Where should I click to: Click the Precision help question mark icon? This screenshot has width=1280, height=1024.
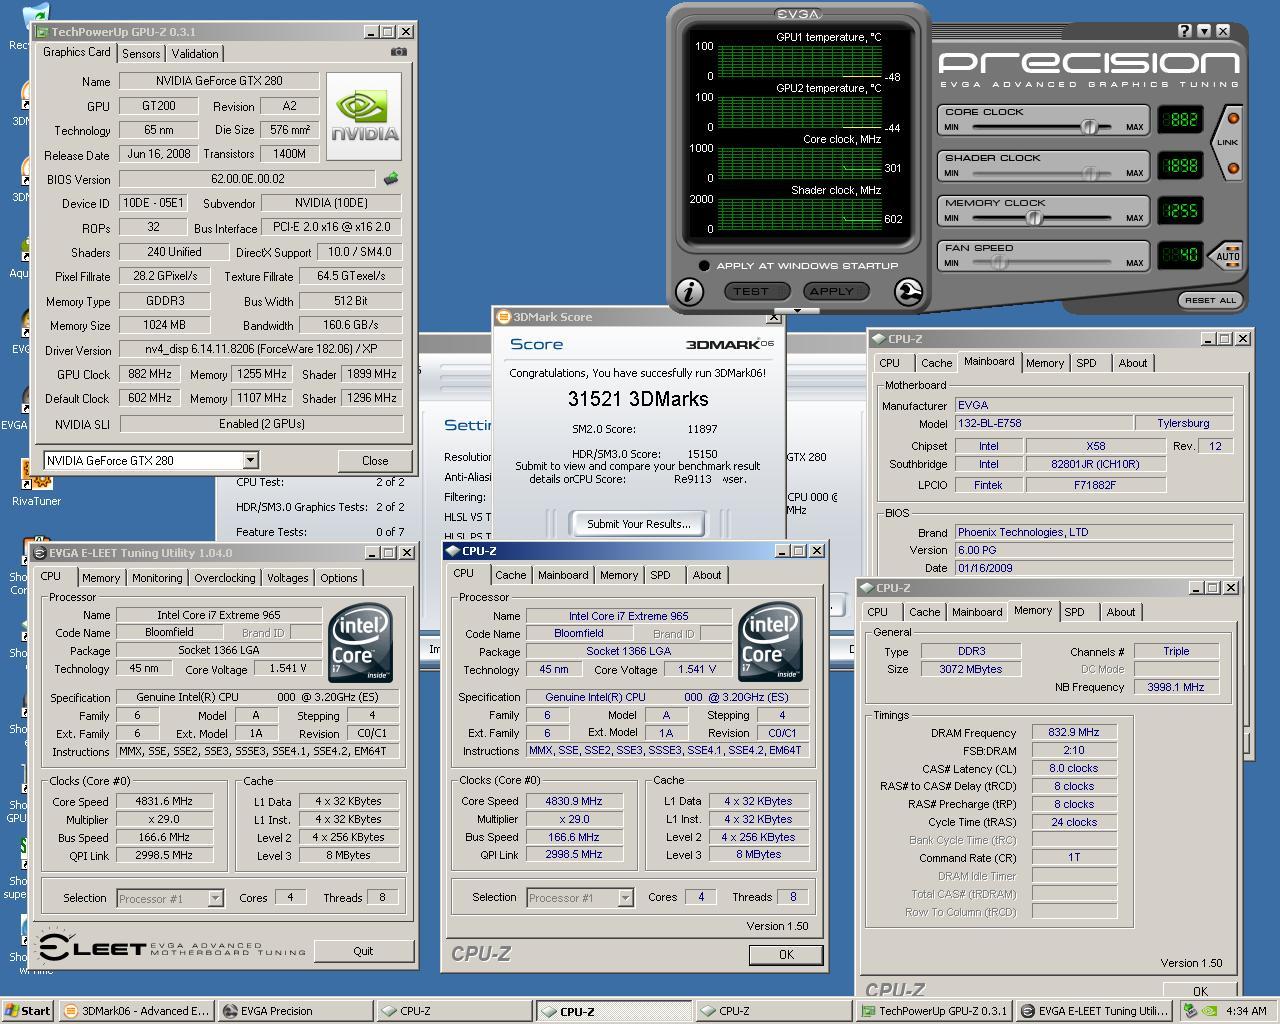1185,31
